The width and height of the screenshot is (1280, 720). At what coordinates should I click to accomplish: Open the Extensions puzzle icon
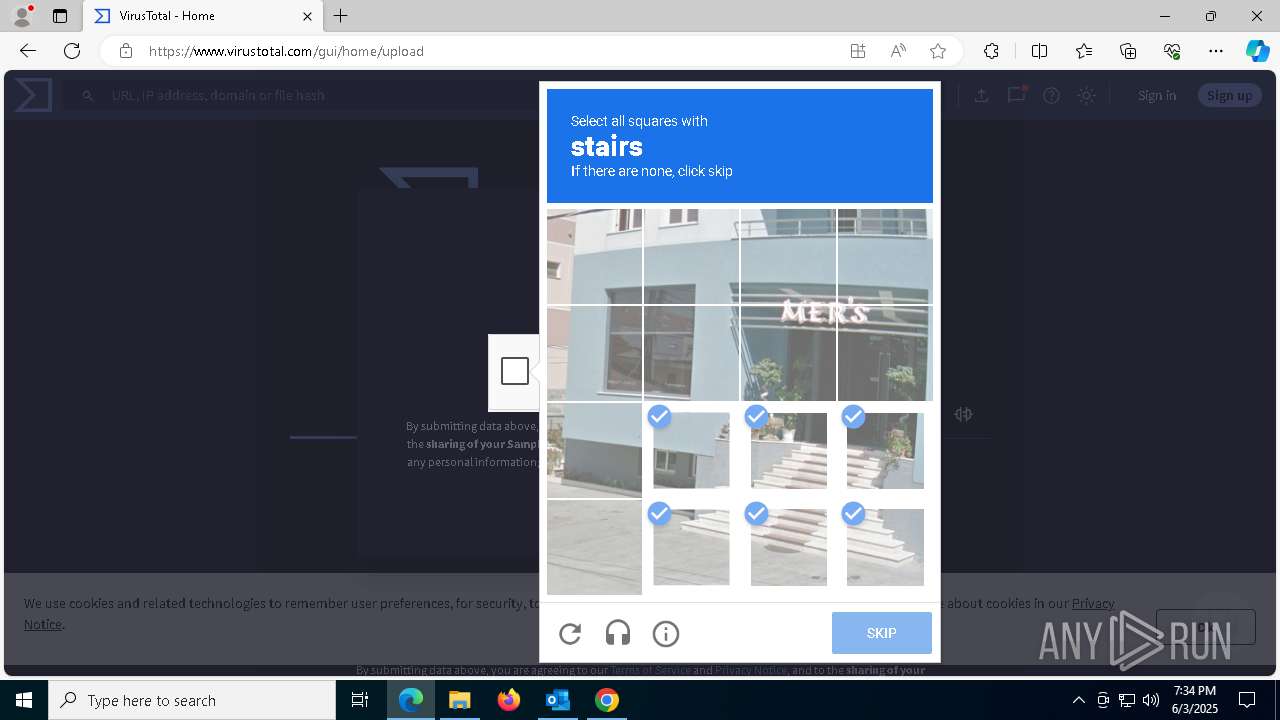tap(991, 51)
